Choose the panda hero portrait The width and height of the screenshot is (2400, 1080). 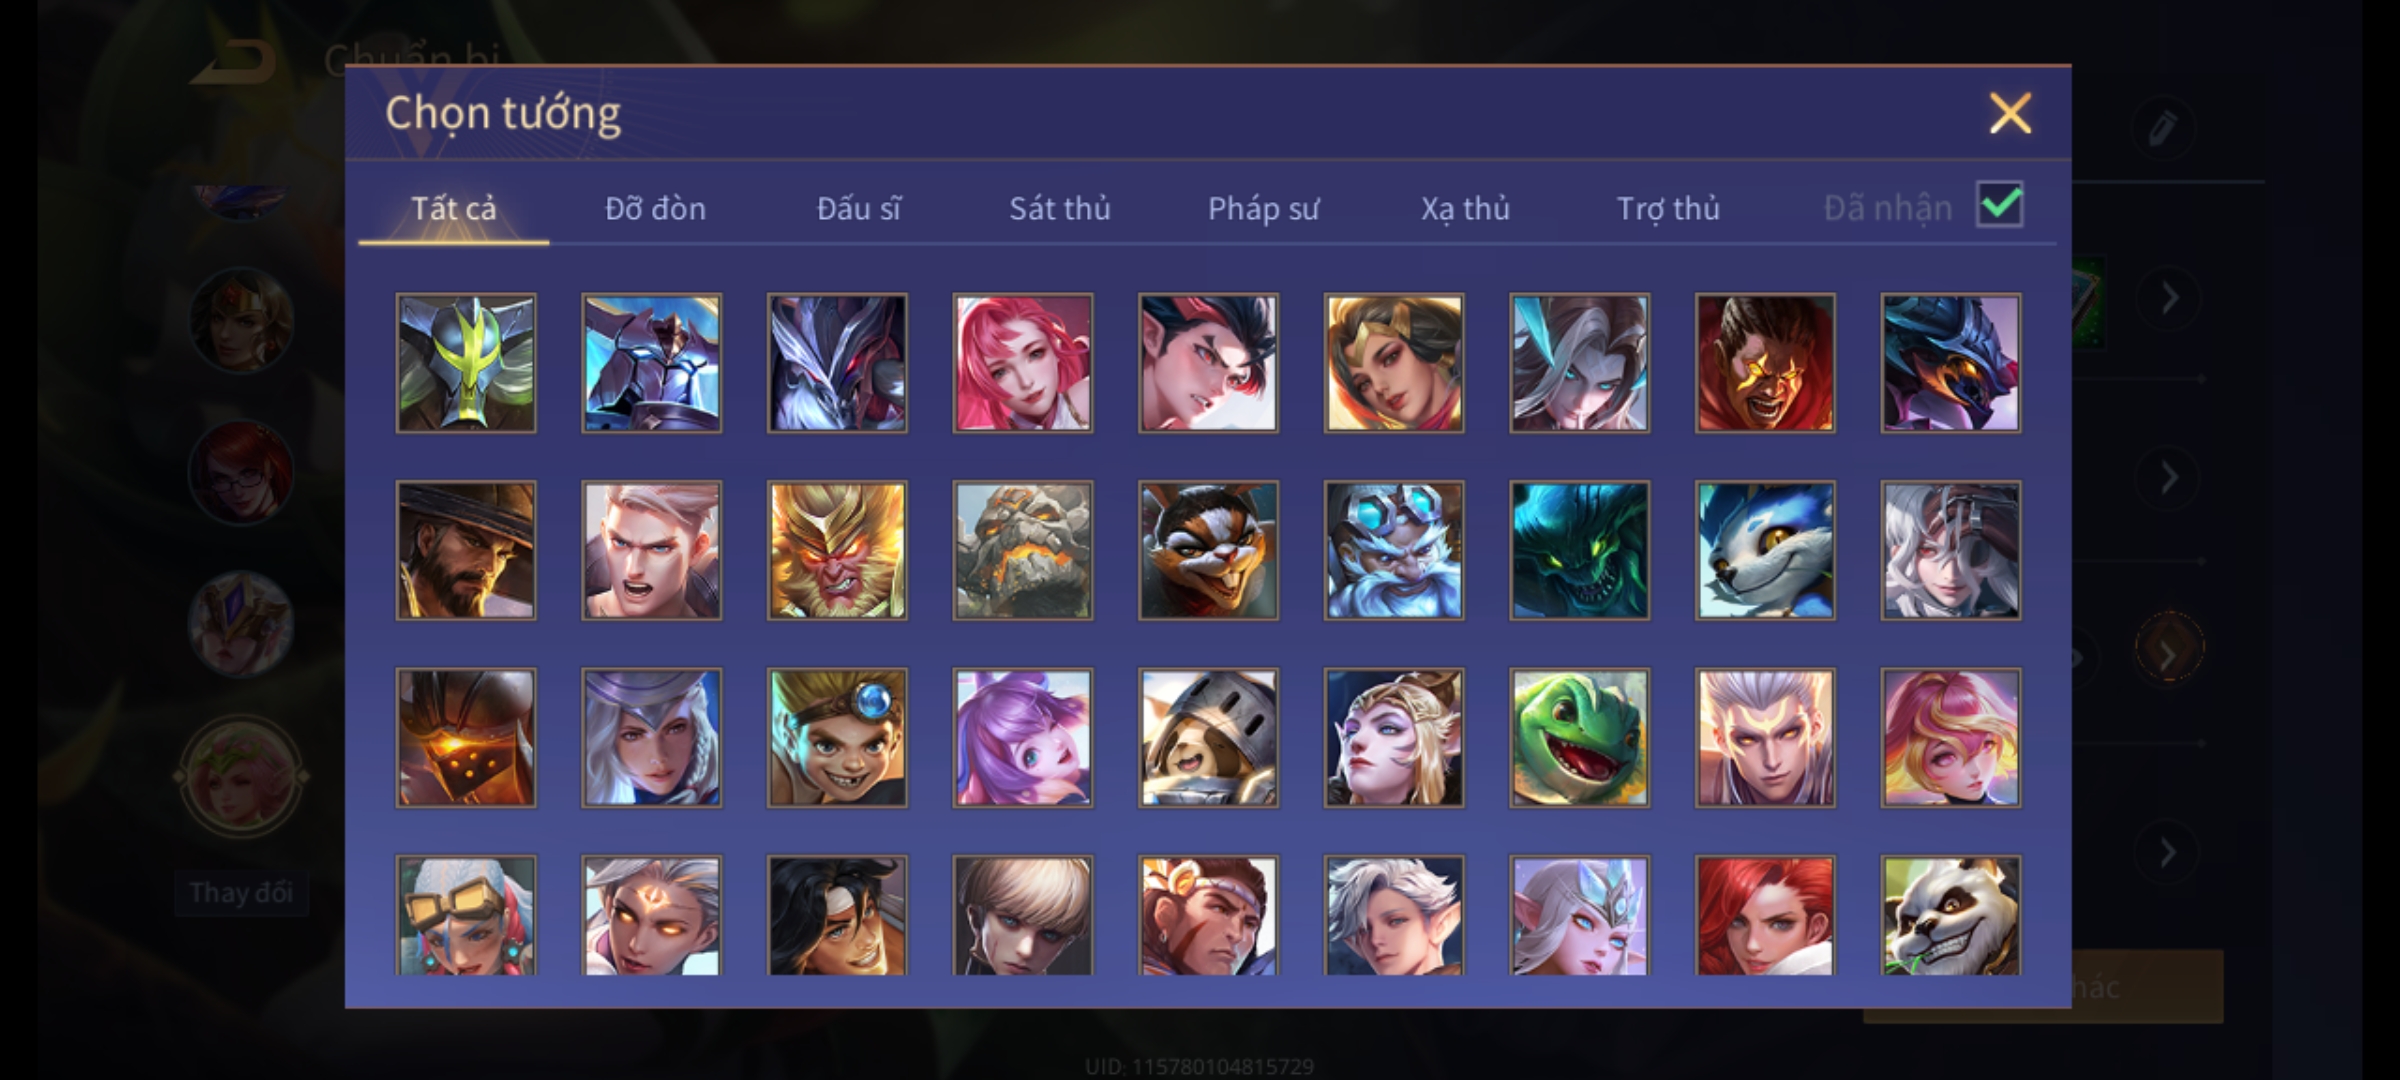coord(1950,915)
